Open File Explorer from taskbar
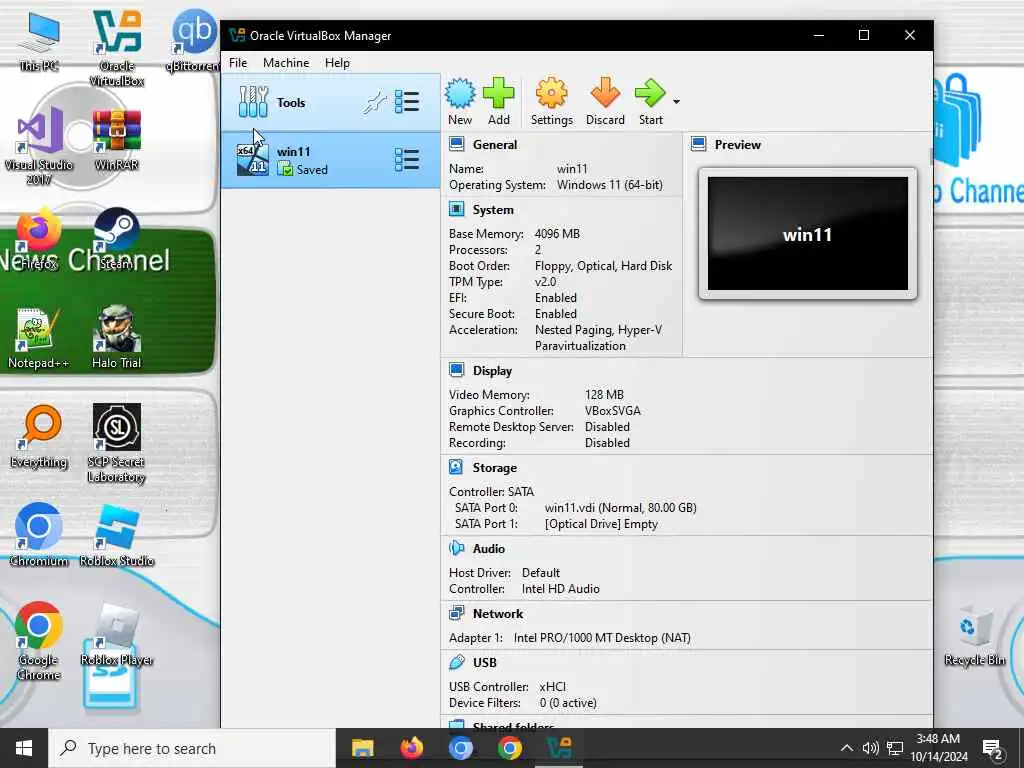The height and width of the screenshot is (768, 1024). [362, 748]
